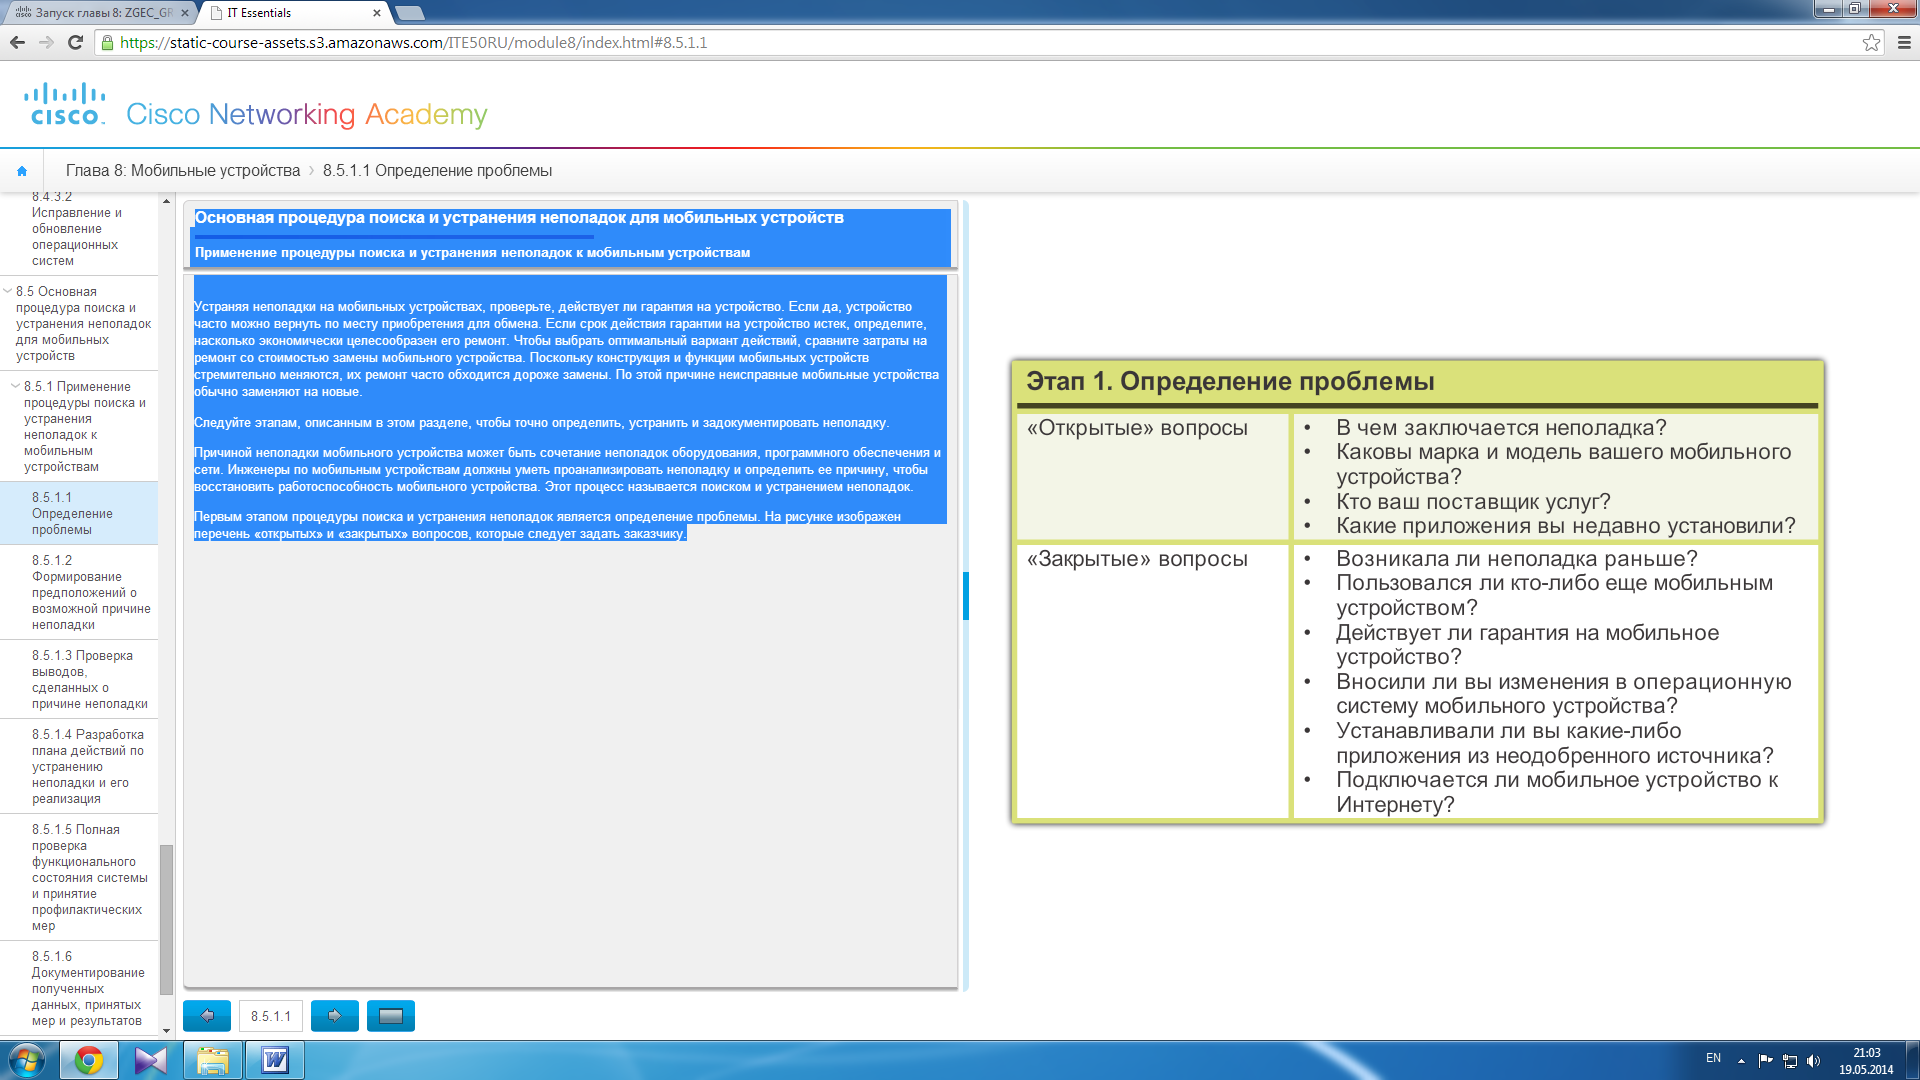Click the paragraph starting Следуйте этапам

coord(541,423)
